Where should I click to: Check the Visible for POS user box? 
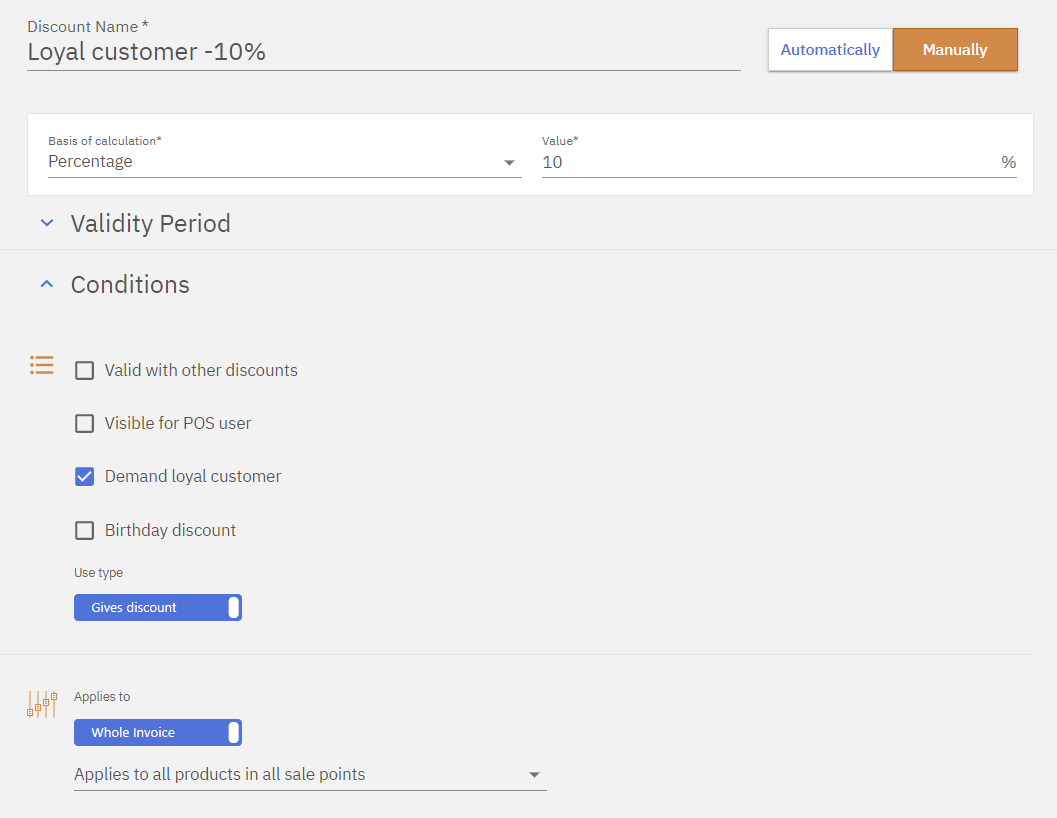pos(85,423)
